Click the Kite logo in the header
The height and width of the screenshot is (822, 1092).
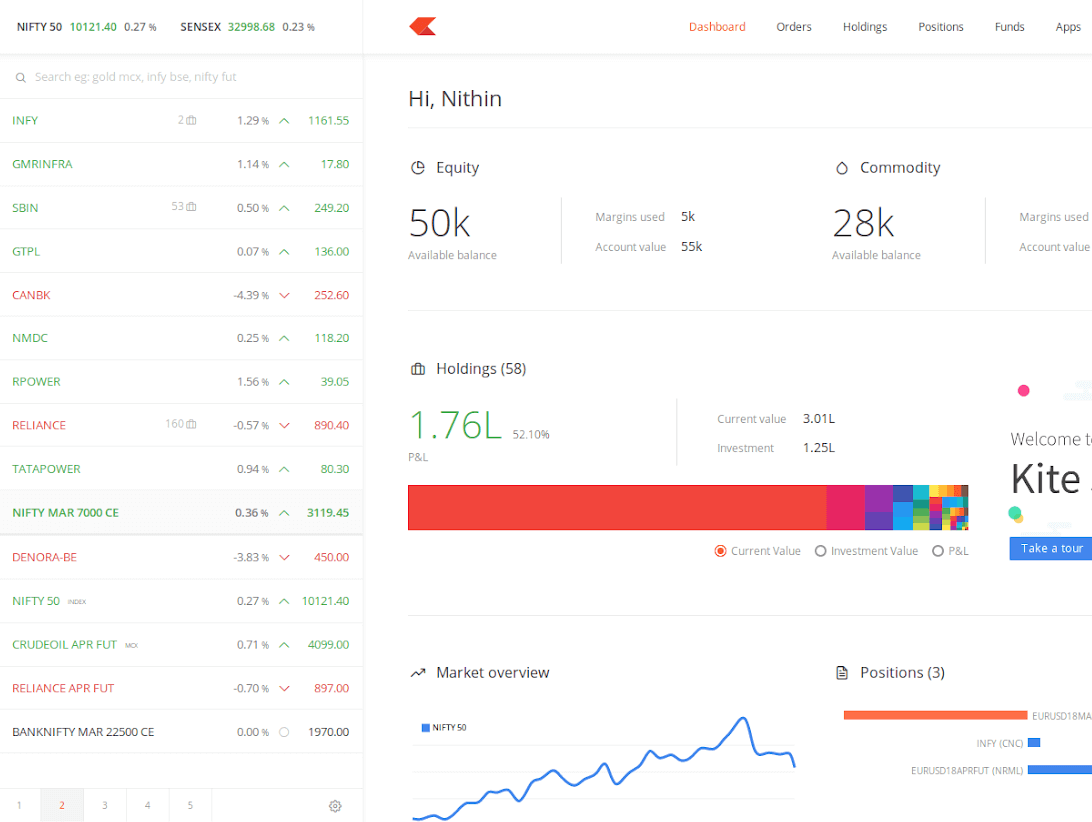[421, 26]
